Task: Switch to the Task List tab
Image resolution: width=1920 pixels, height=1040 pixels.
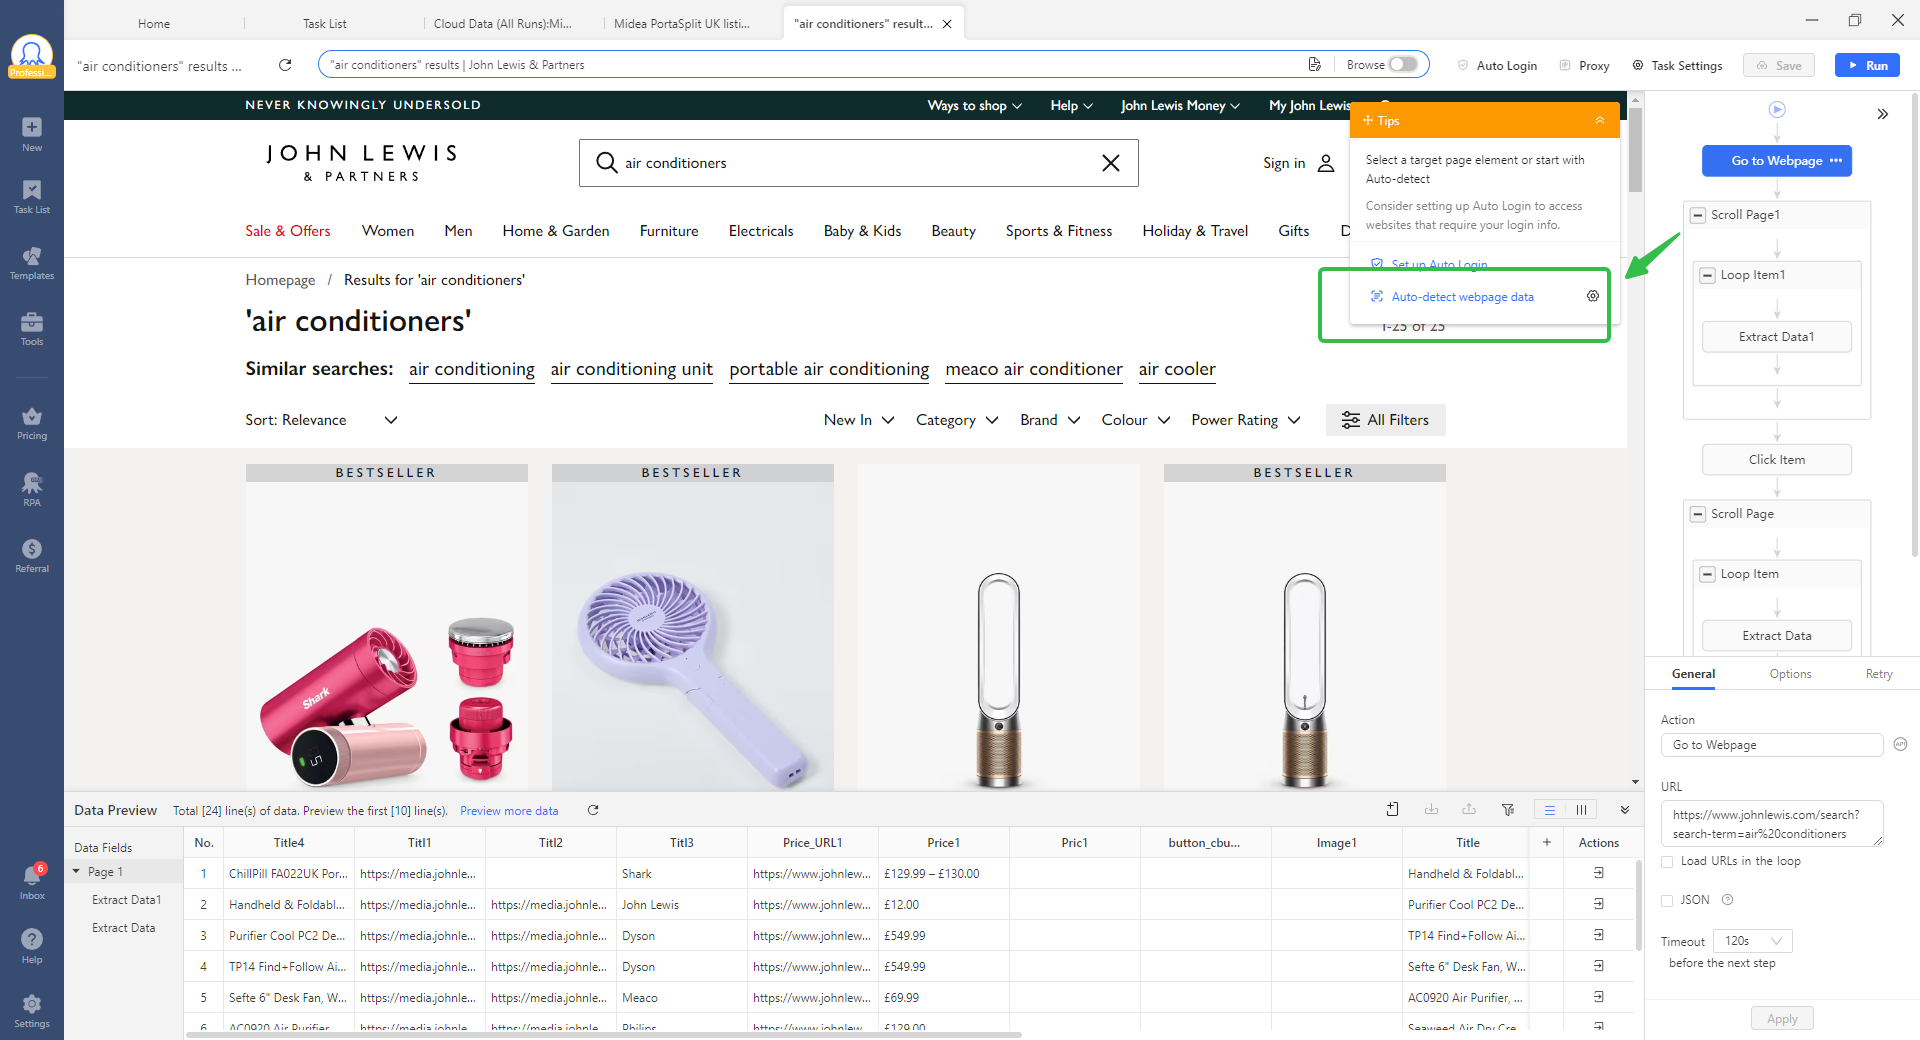Action: point(325,23)
